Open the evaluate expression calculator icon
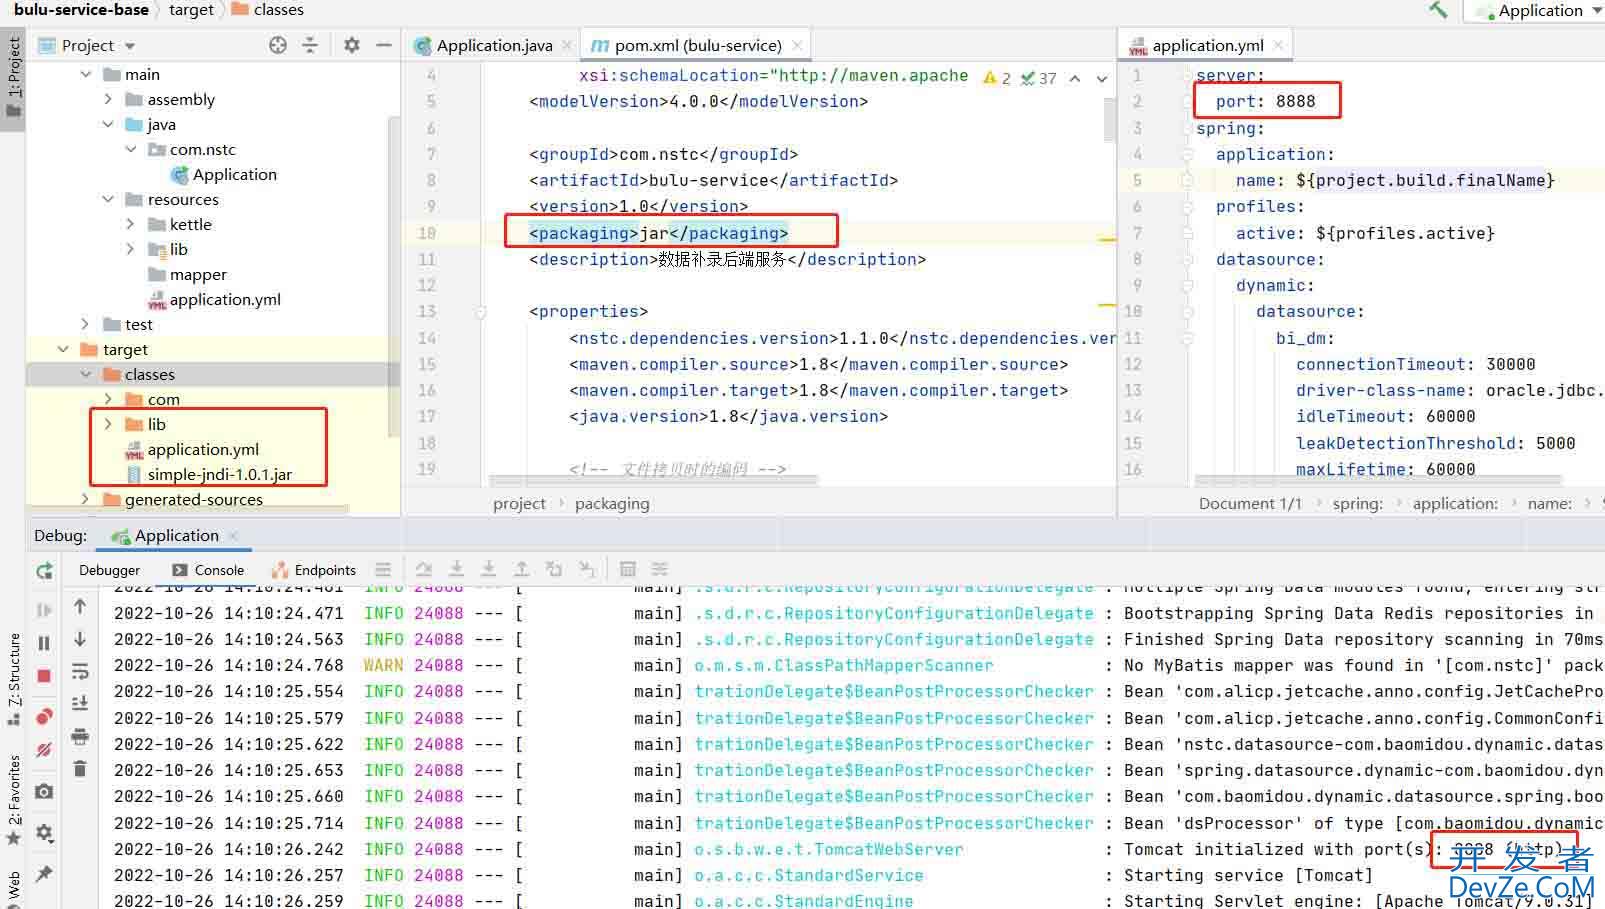This screenshot has height=909, width=1605. (x=628, y=569)
